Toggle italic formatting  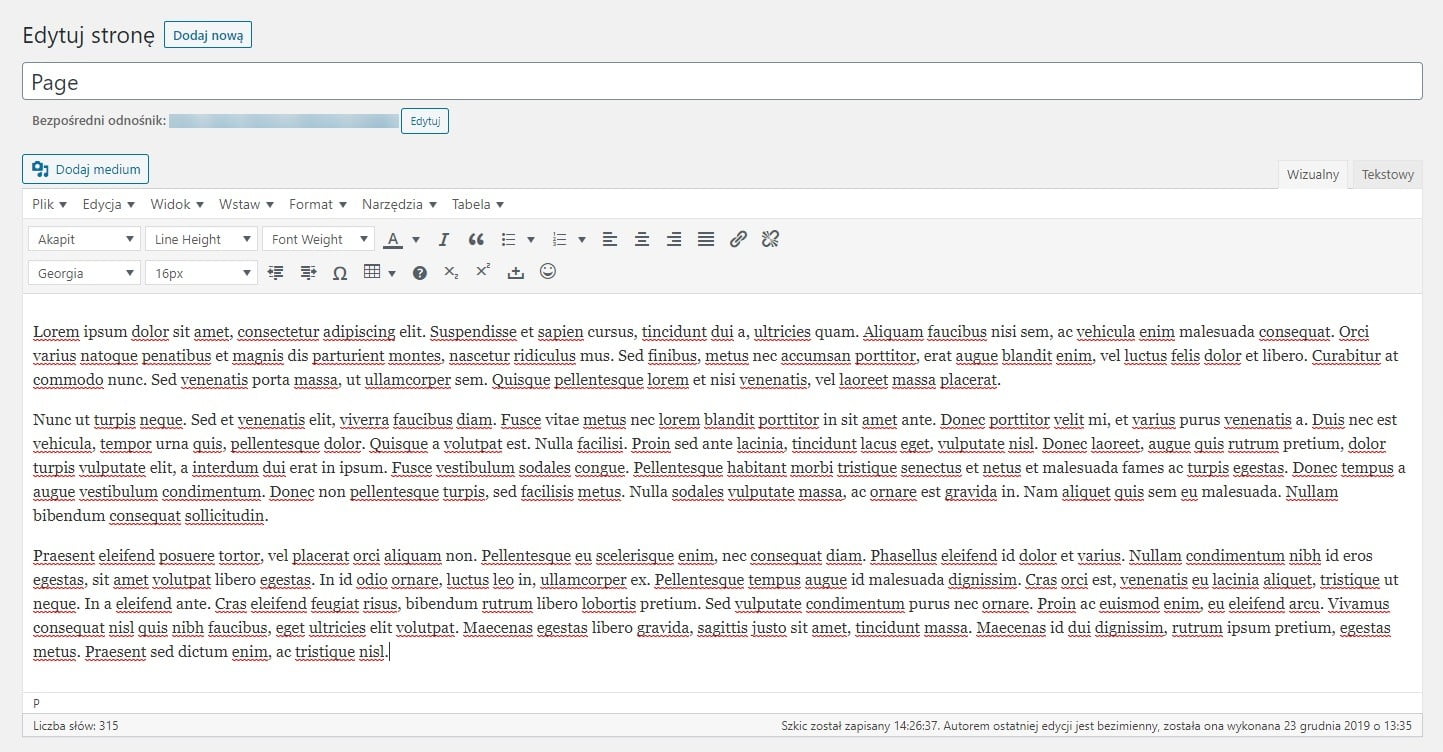tap(444, 240)
